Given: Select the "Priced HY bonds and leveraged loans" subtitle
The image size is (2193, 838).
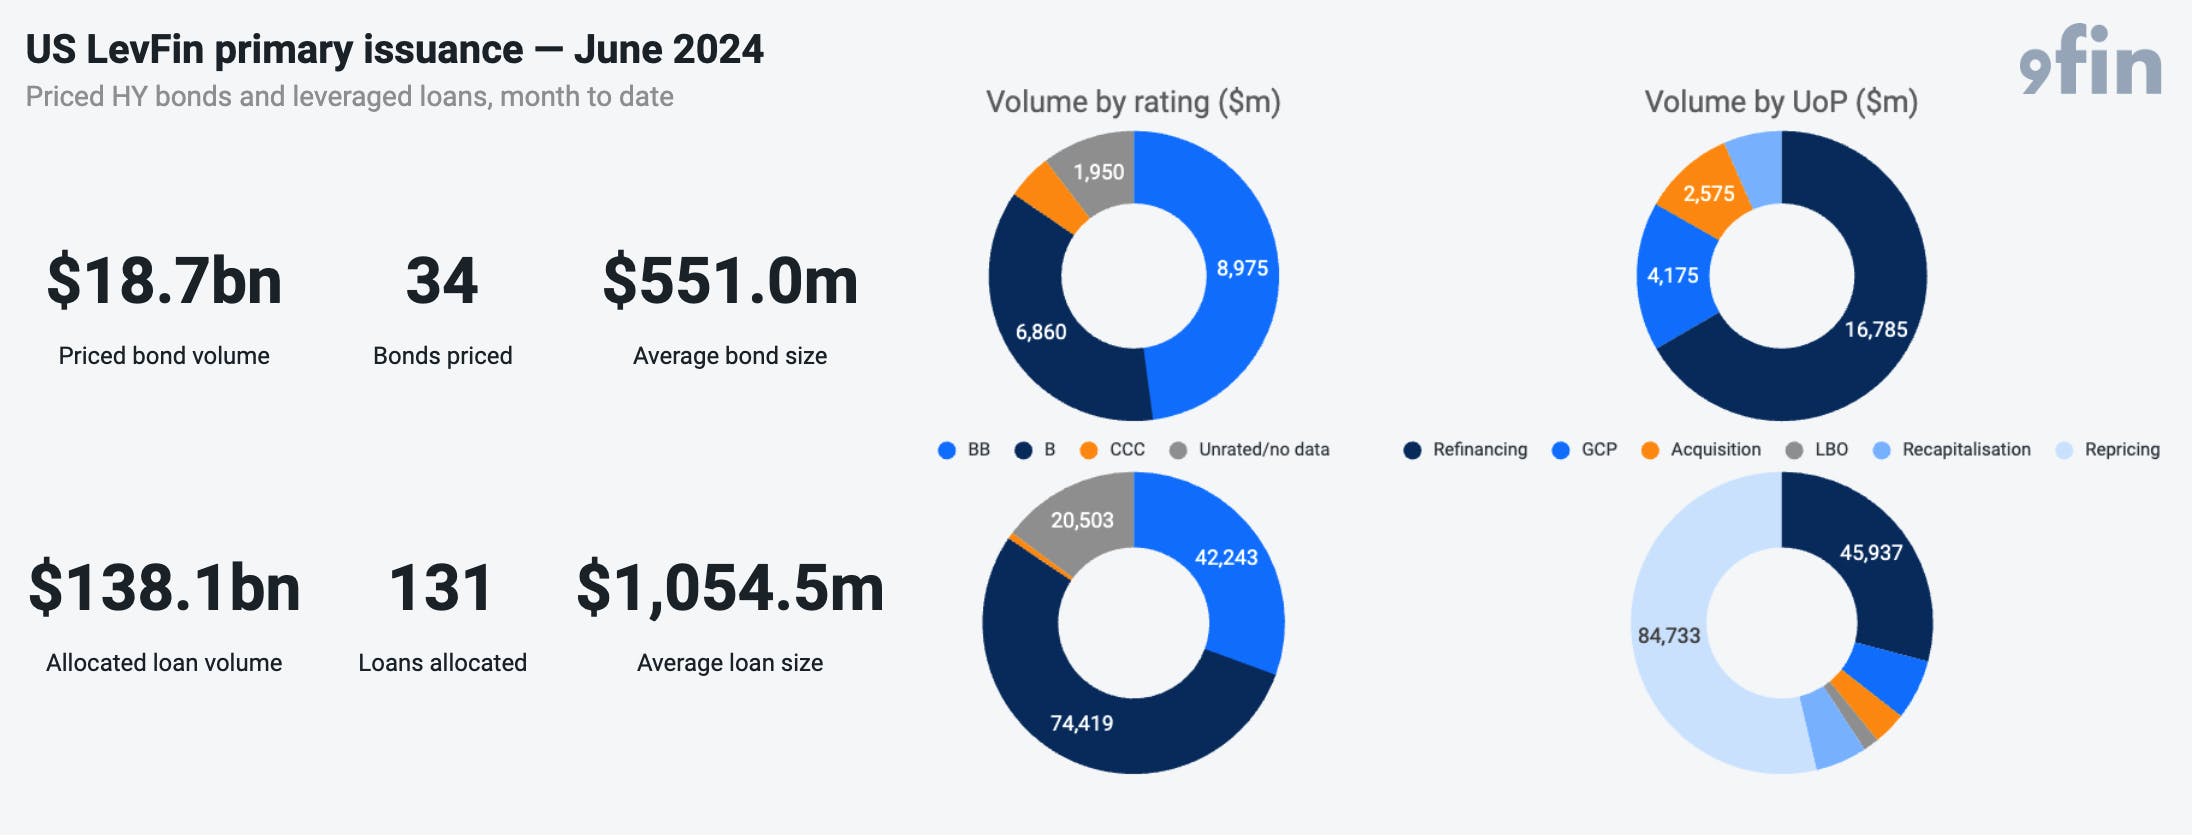Looking at the screenshot, I should click(350, 97).
